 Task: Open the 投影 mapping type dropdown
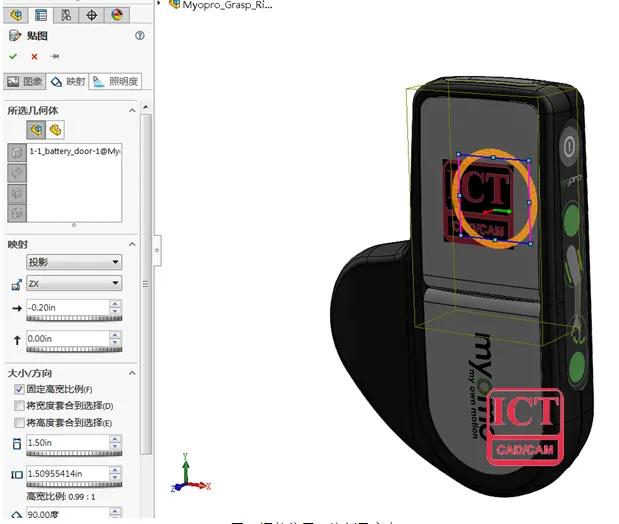(74, 262)
